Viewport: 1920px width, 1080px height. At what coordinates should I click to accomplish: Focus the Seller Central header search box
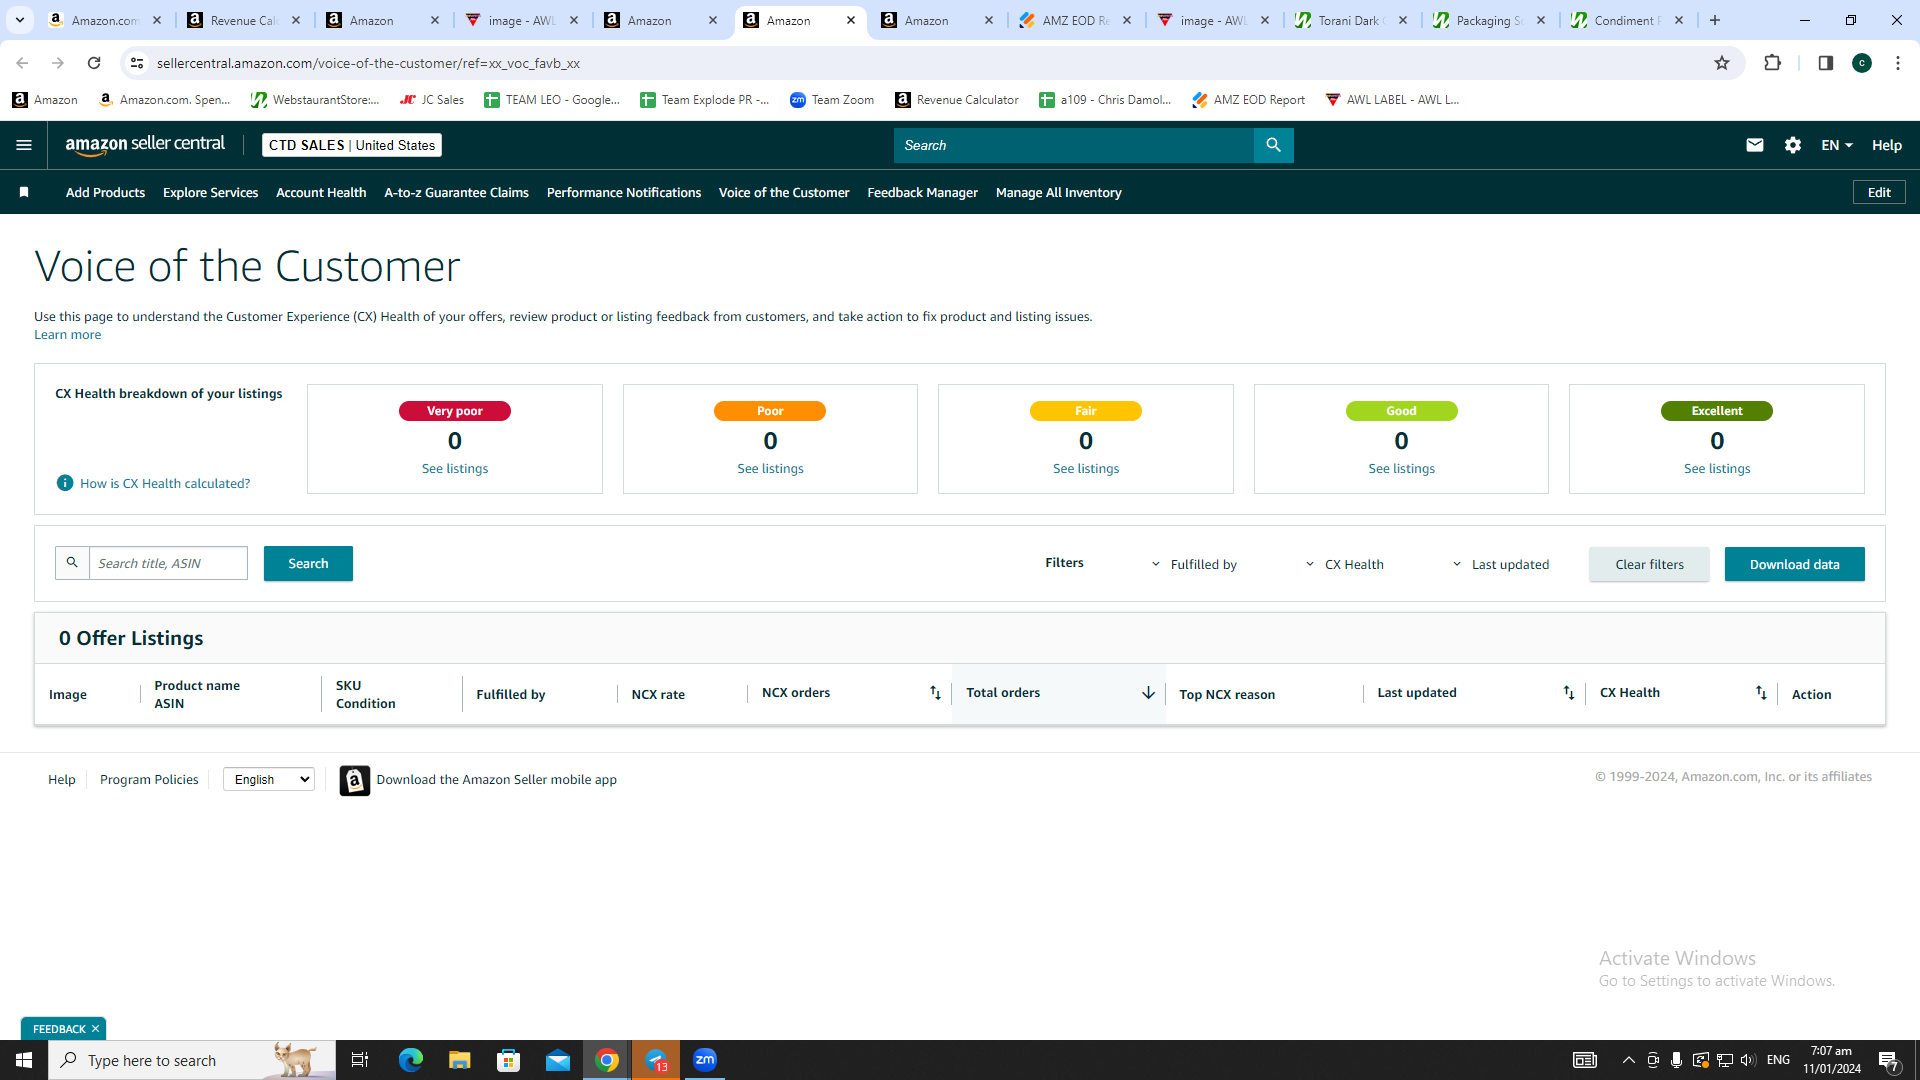coord(1073,145)
